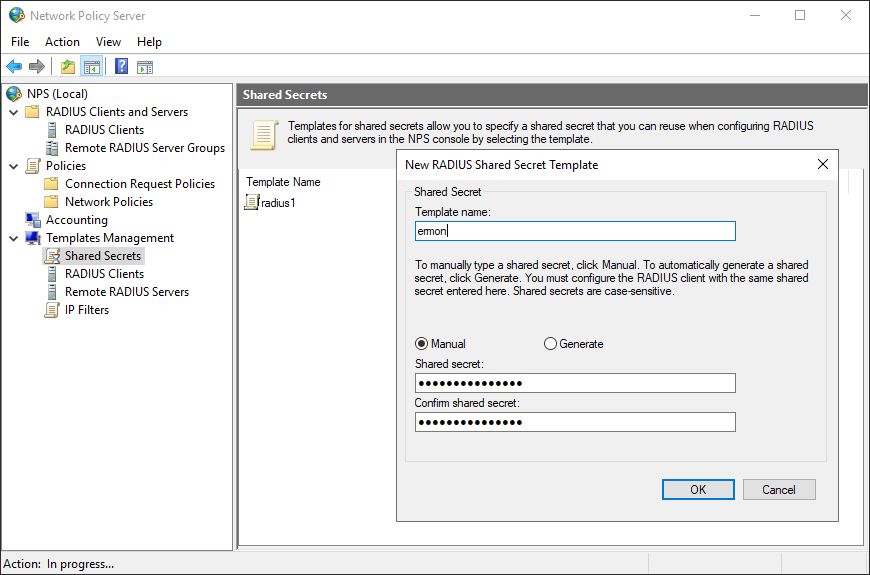This screenshot has height=575, width=870.
Task: Click the Forward arrow toolbar icon
Action: coord(37,67)
